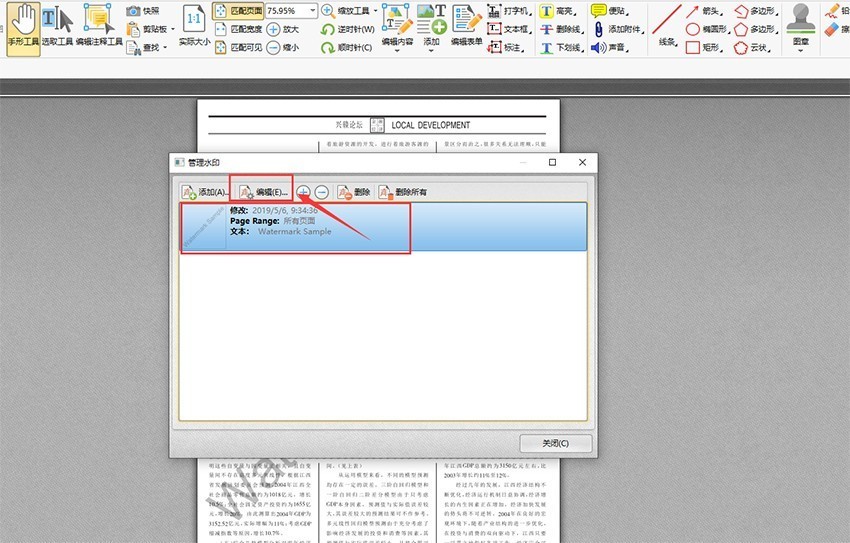Expand the 查找 dropdown arrow

(x=165, y=48)
